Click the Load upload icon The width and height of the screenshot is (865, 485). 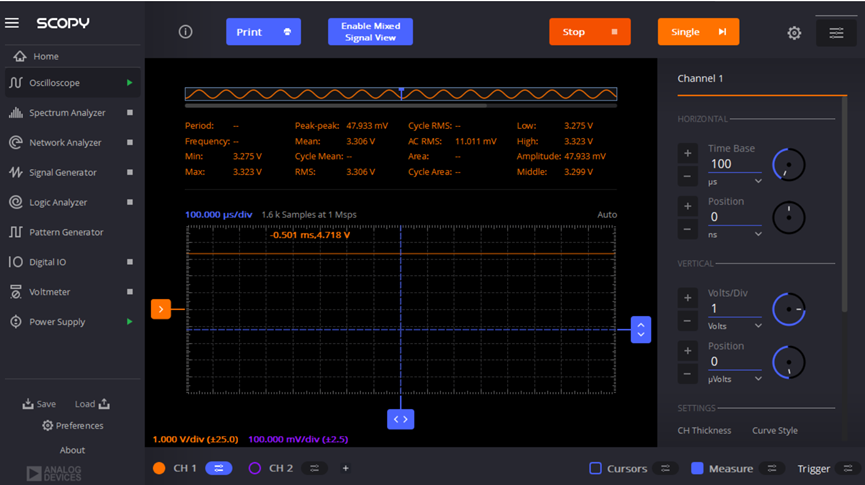point(104,403)
